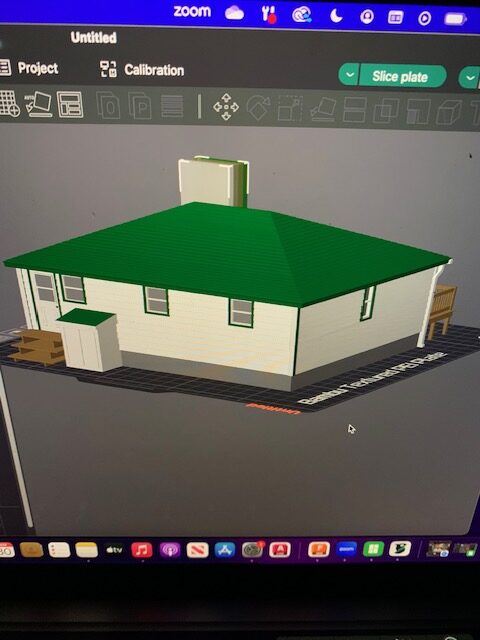Image resolution: width=480 pixels, height=640 pixels.
Task: Select the Mesh boolean tool
Action: pyautogui.click(x=385, y=110)
